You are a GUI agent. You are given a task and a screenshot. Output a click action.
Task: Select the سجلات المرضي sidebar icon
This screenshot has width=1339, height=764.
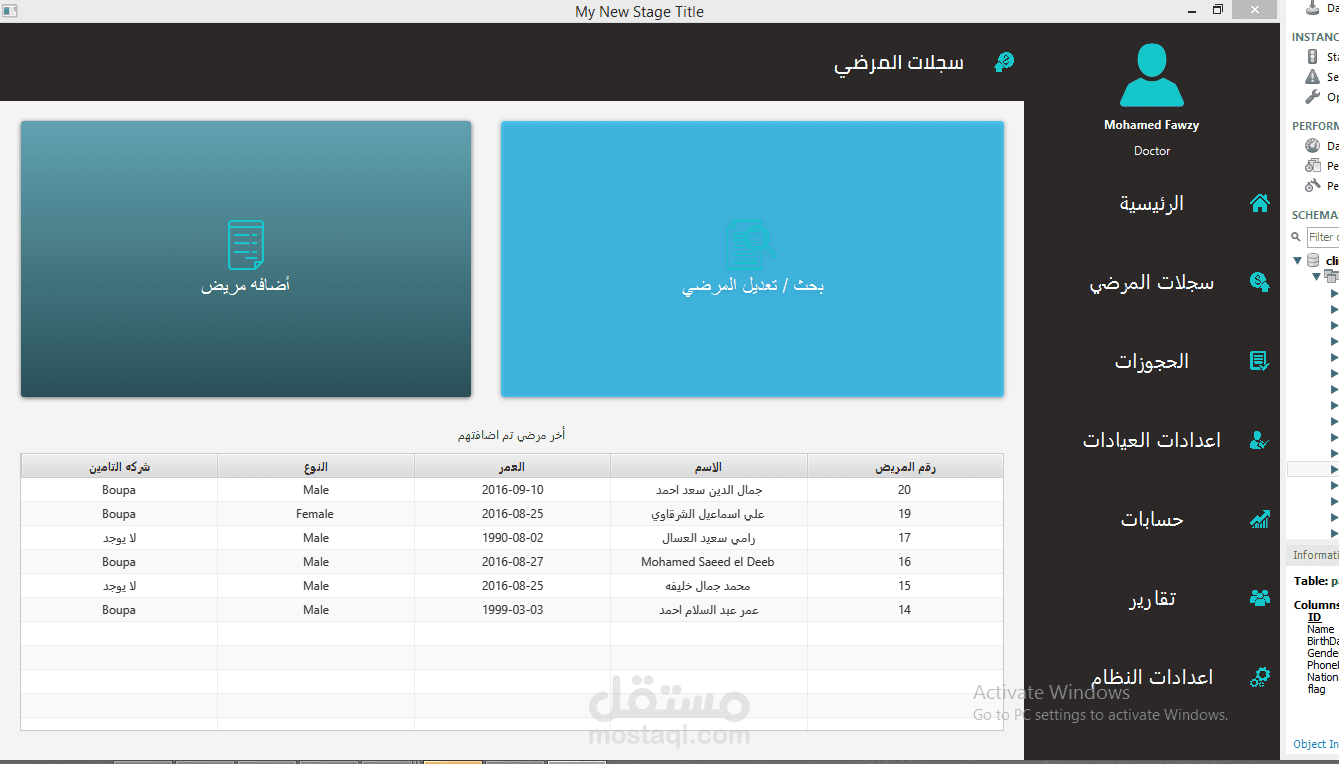coord(1260,282)
